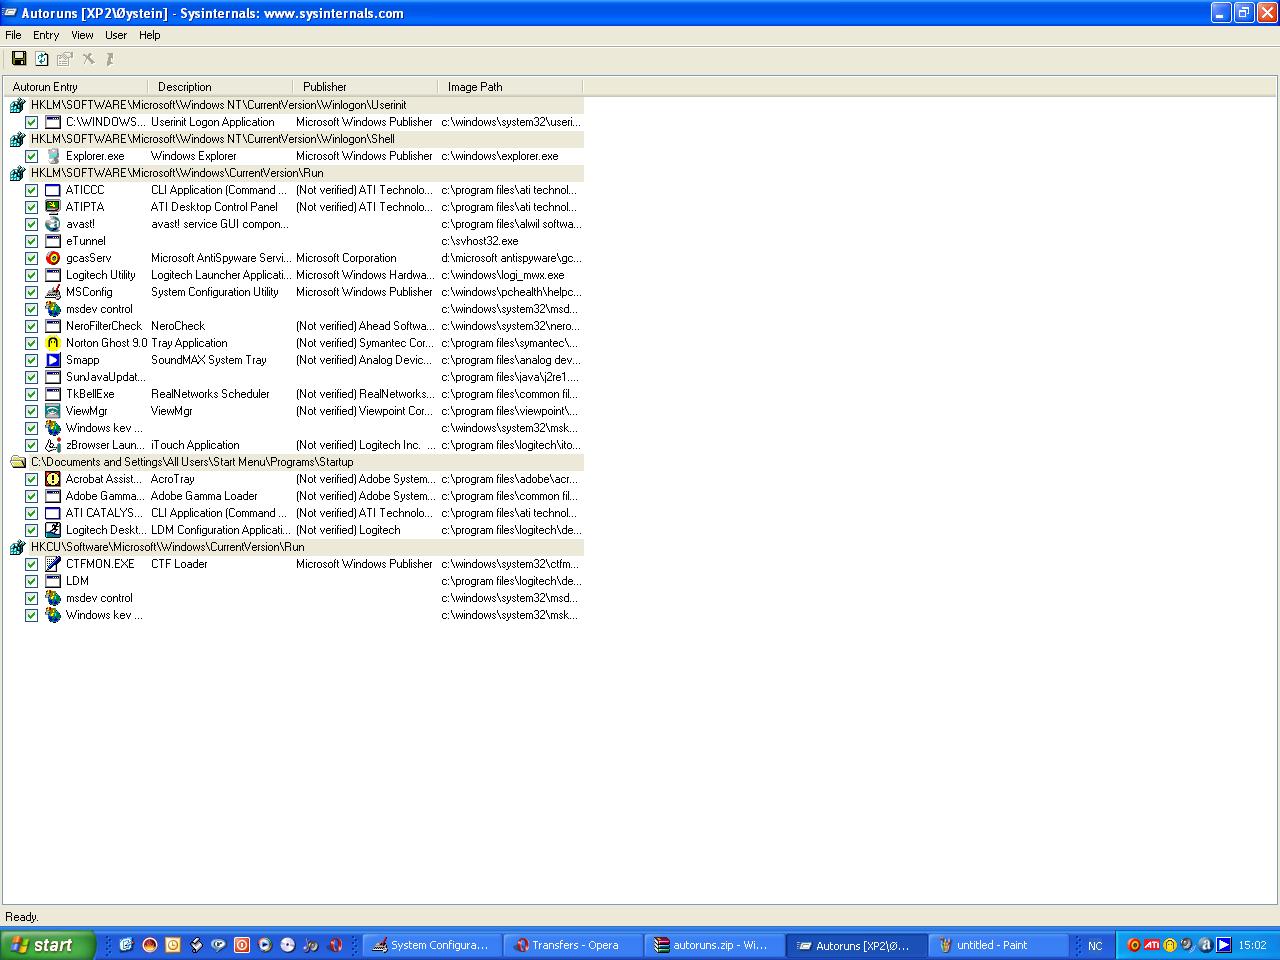1280x960 pixels.
Task: Select the avast! entry icon
Action: 53,224
